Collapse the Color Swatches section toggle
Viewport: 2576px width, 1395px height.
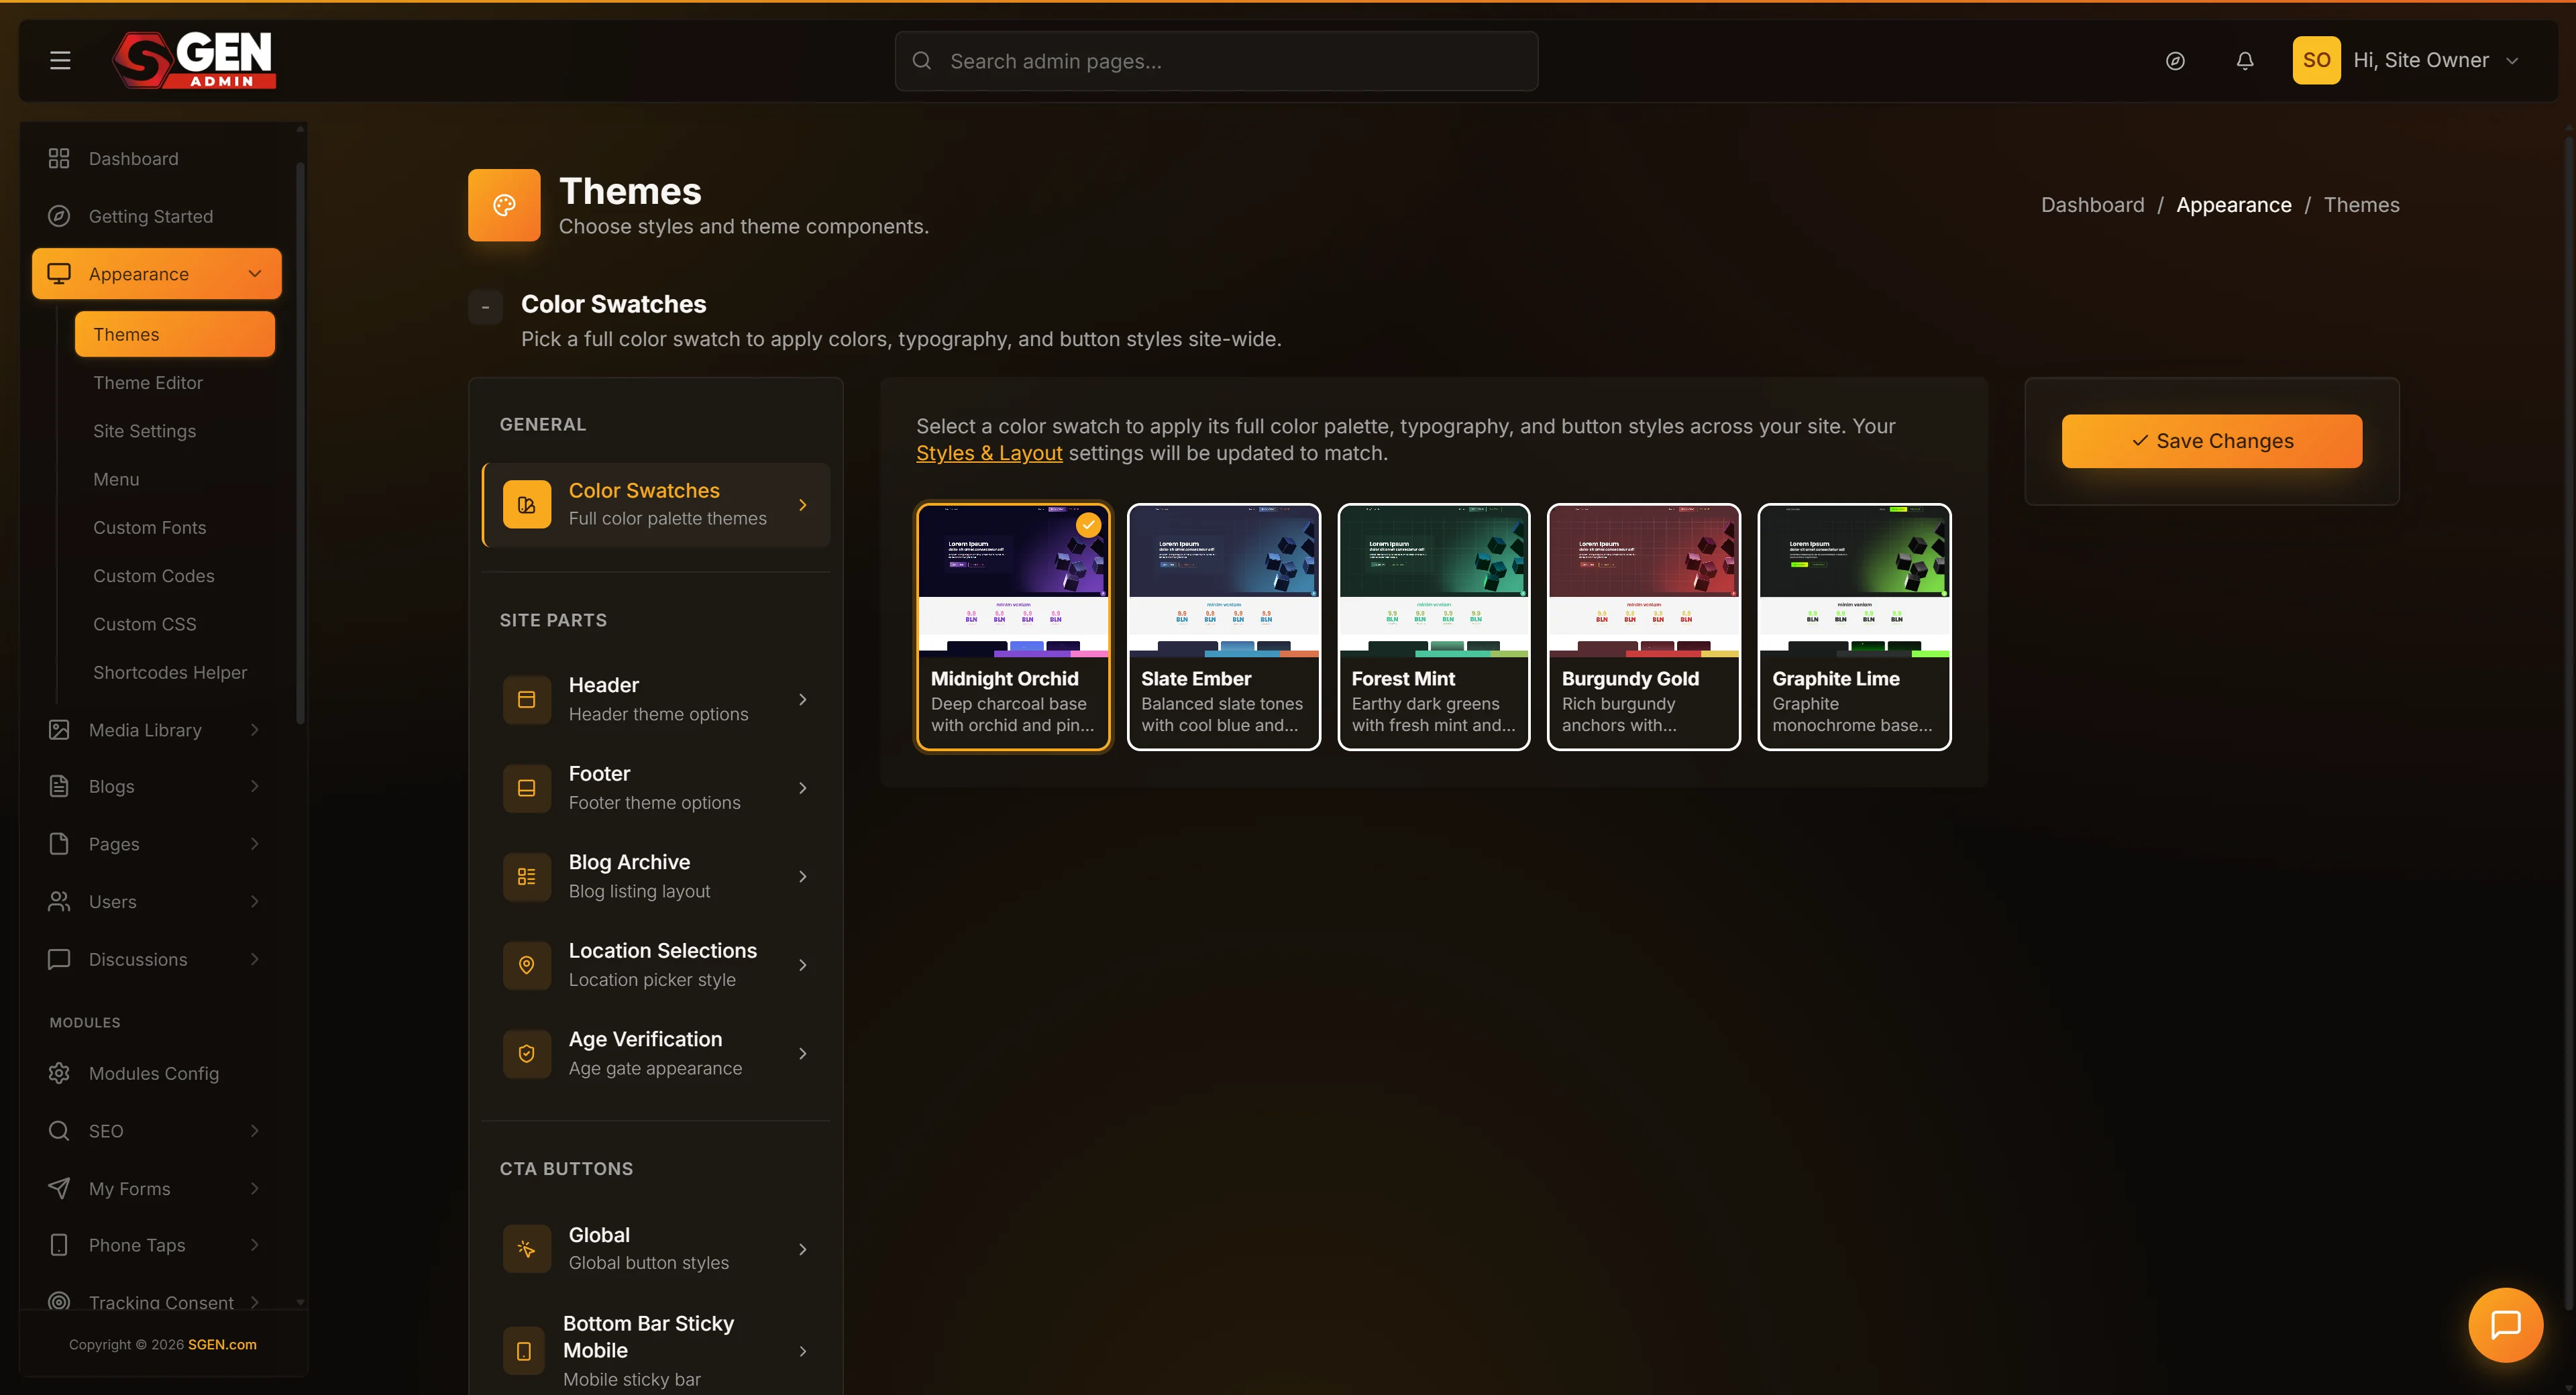[485, 307]
